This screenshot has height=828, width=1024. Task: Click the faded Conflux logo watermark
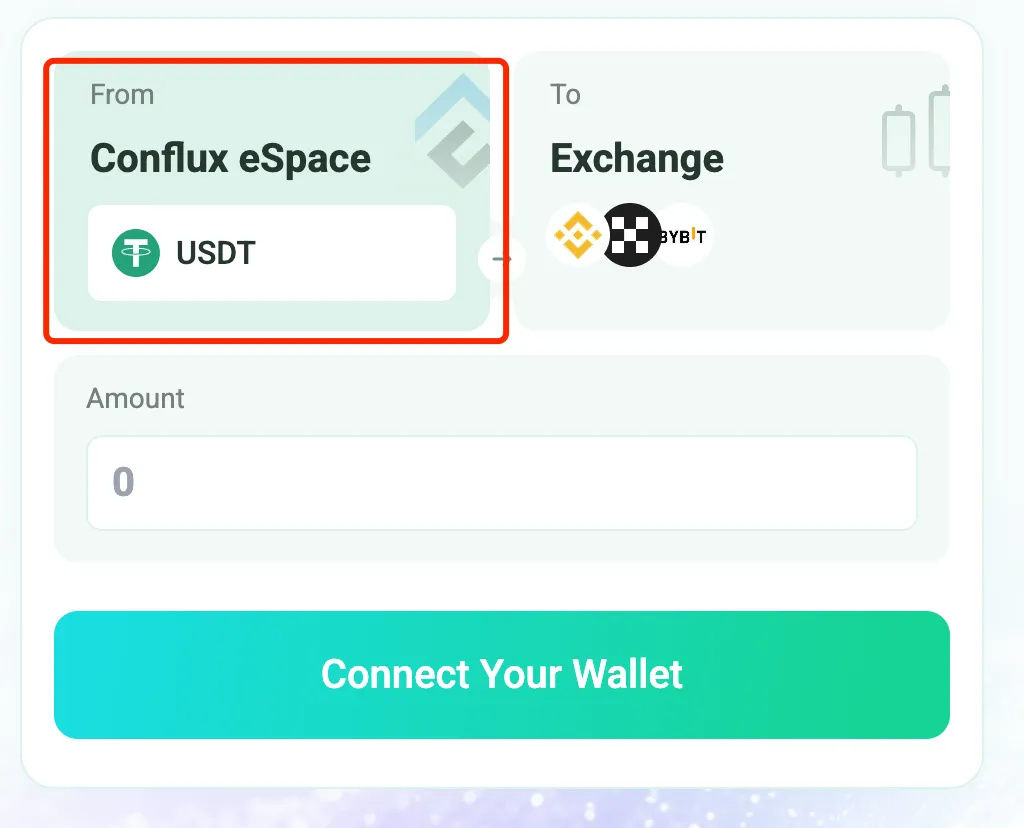(x=453, y=131)
